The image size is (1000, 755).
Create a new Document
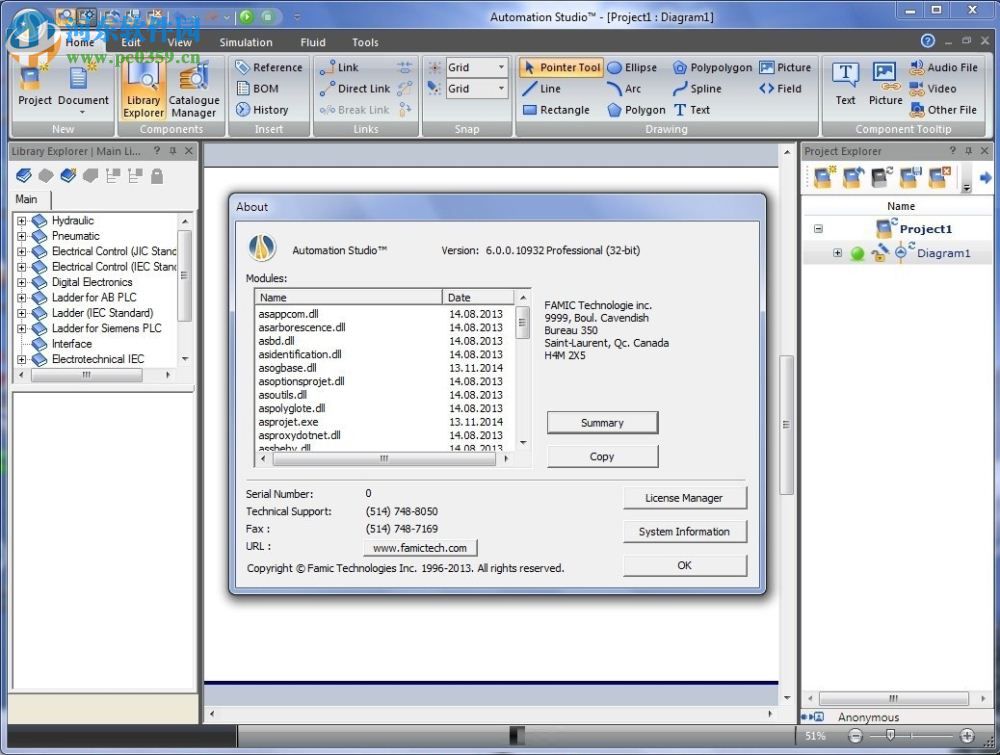click(x=83, y=89)
